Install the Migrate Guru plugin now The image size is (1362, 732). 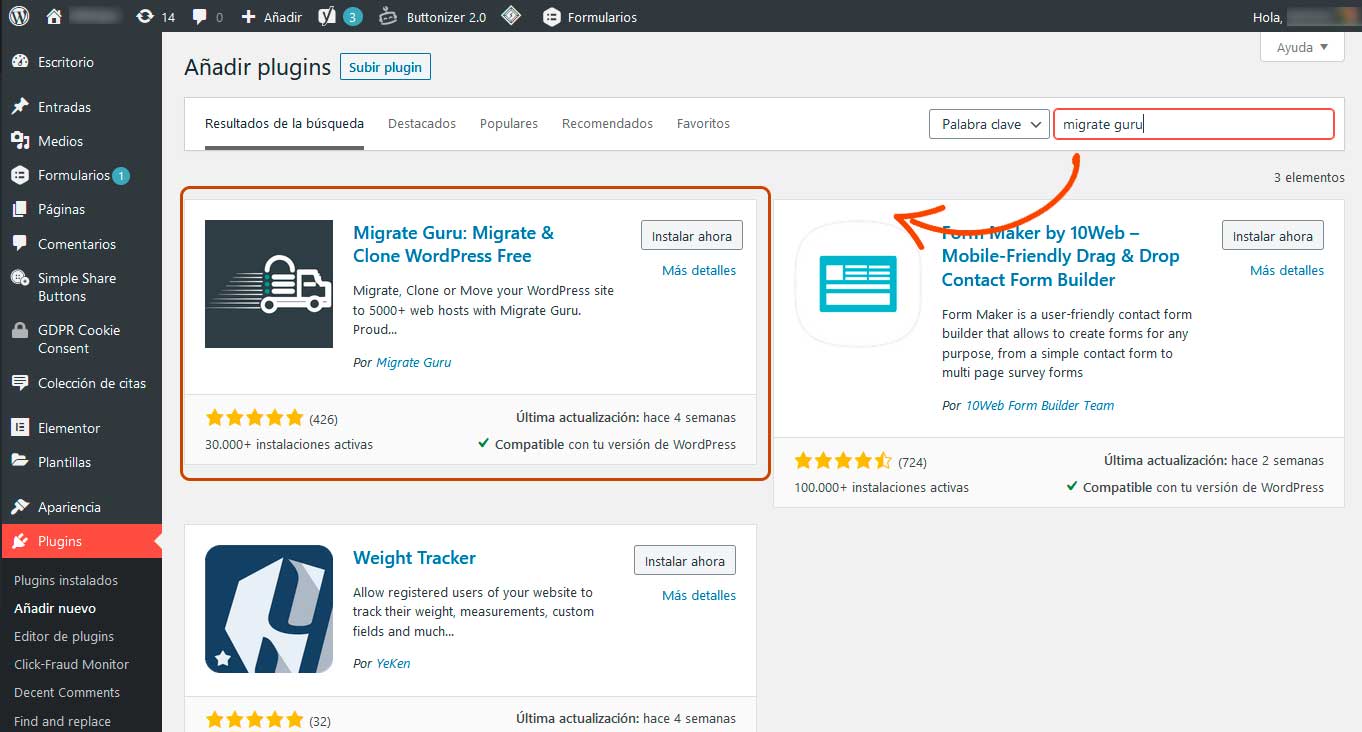coord(691,236)
